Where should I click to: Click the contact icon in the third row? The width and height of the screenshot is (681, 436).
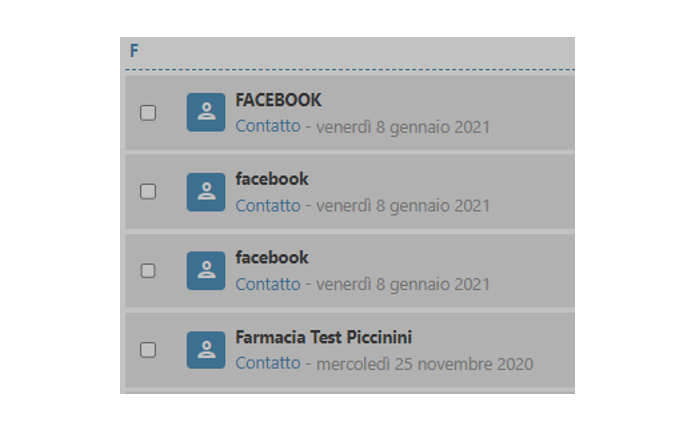click(206, 271)
